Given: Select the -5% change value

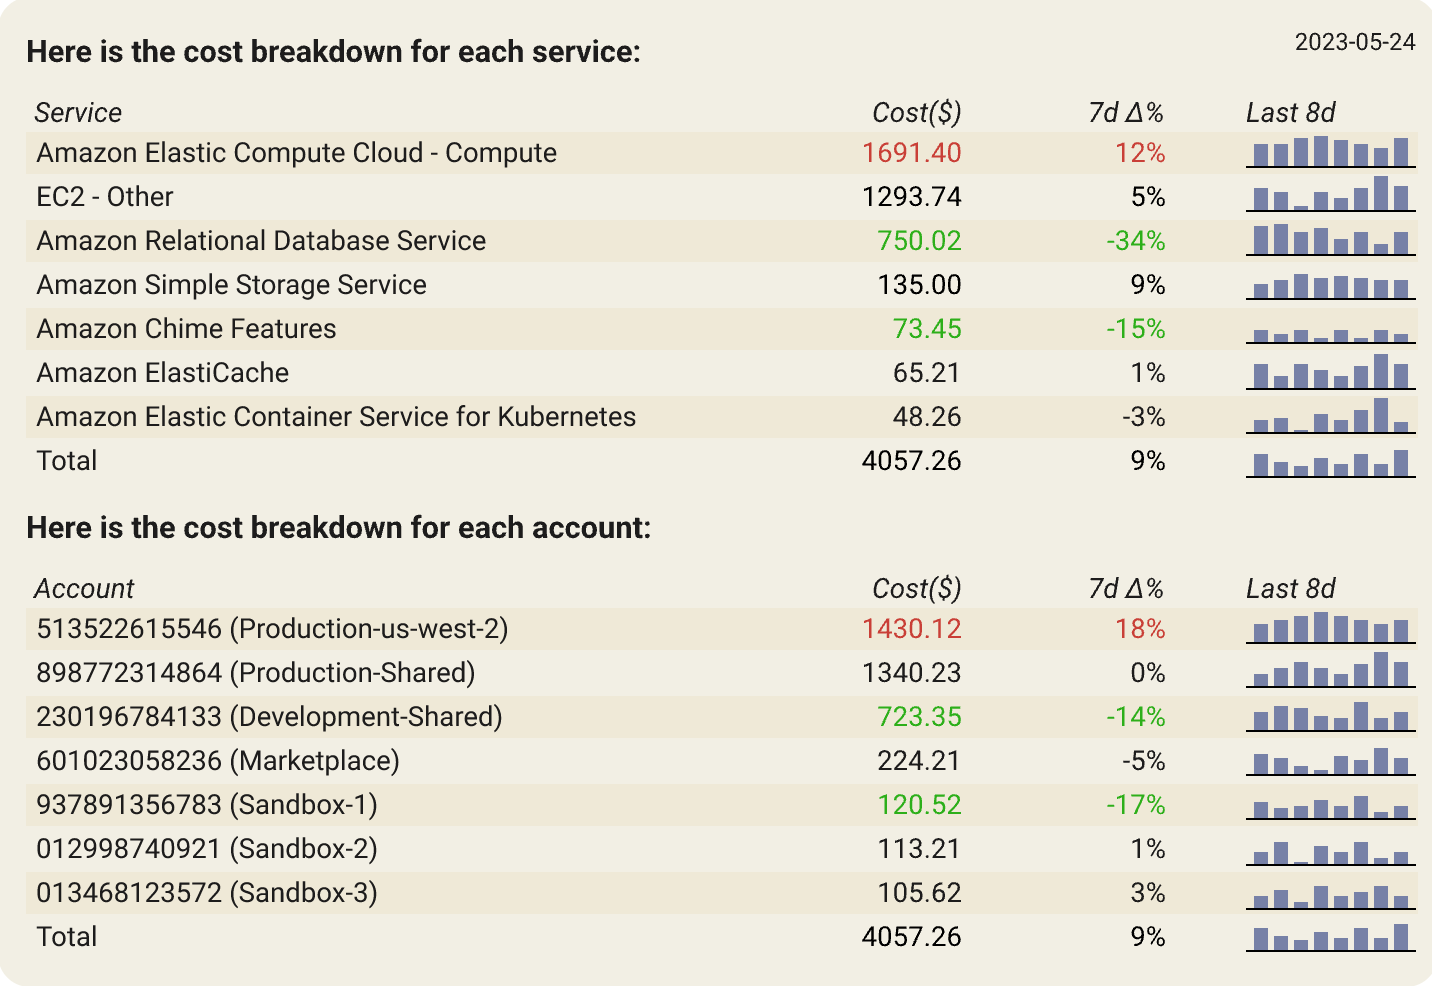Looking at the screenshot, I should (1143, 761).
